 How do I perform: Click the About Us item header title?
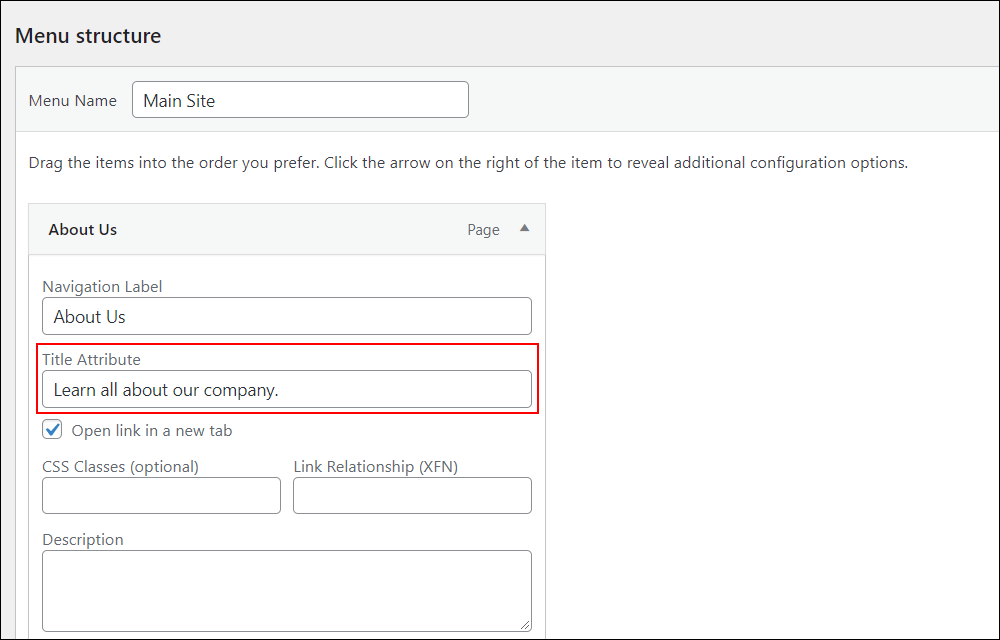[x=83, y=229]
